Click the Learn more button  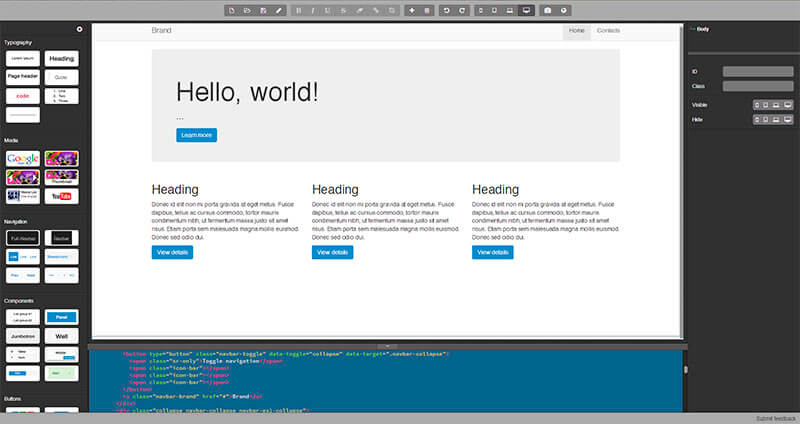(x=196, y=135)
